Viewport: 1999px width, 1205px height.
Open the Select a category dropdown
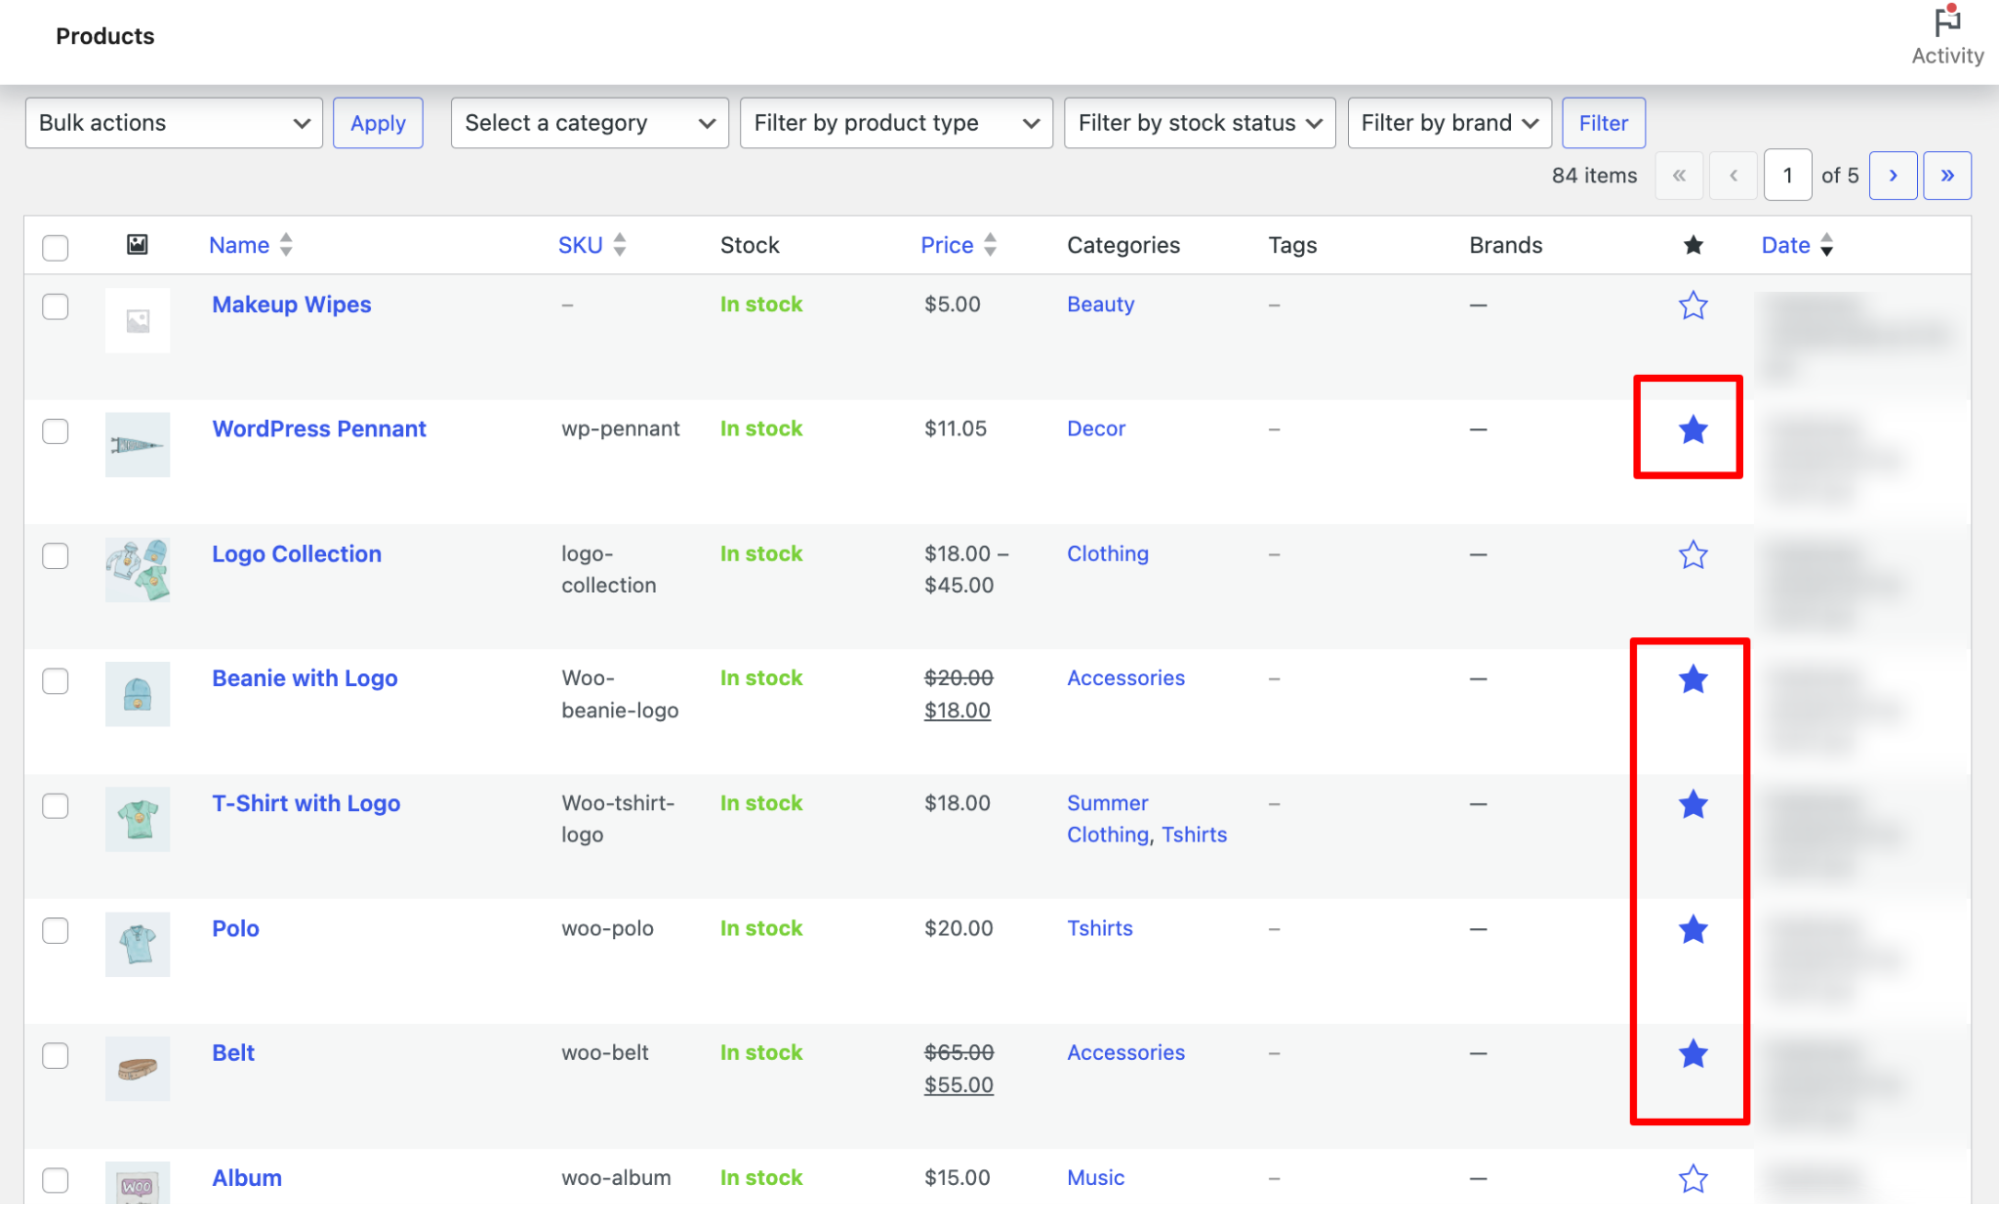(x=589, y=123)
